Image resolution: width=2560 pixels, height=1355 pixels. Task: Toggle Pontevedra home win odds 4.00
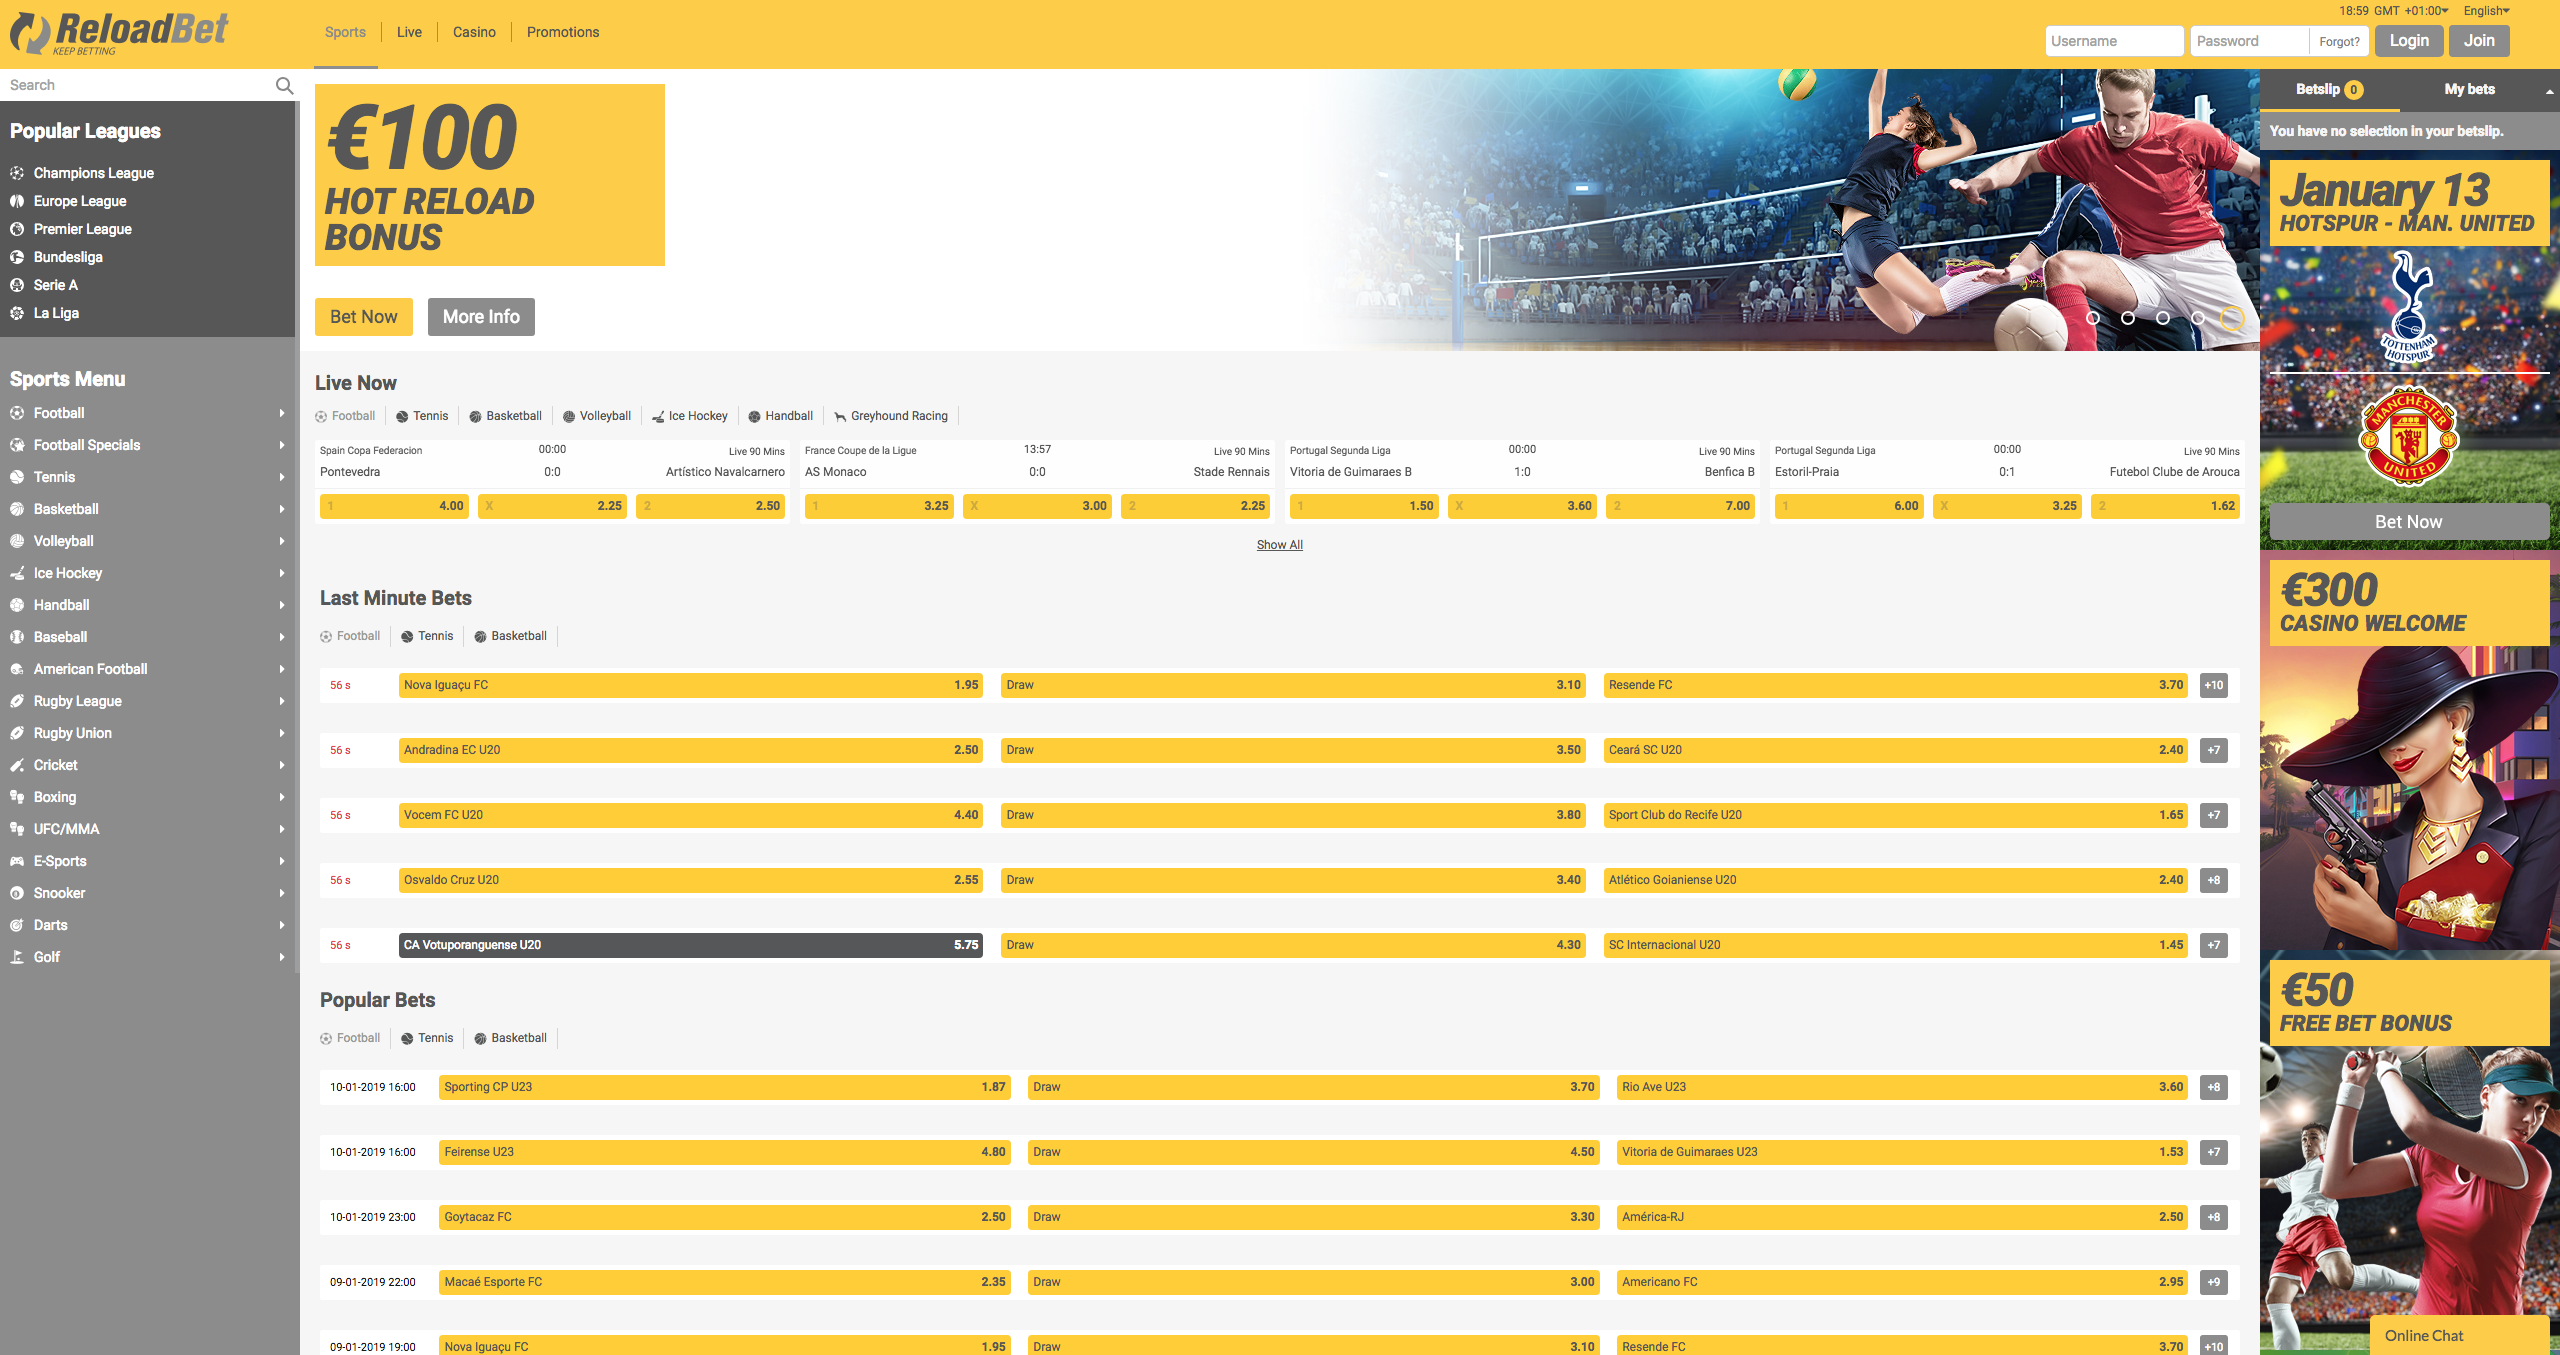[394, 506]
